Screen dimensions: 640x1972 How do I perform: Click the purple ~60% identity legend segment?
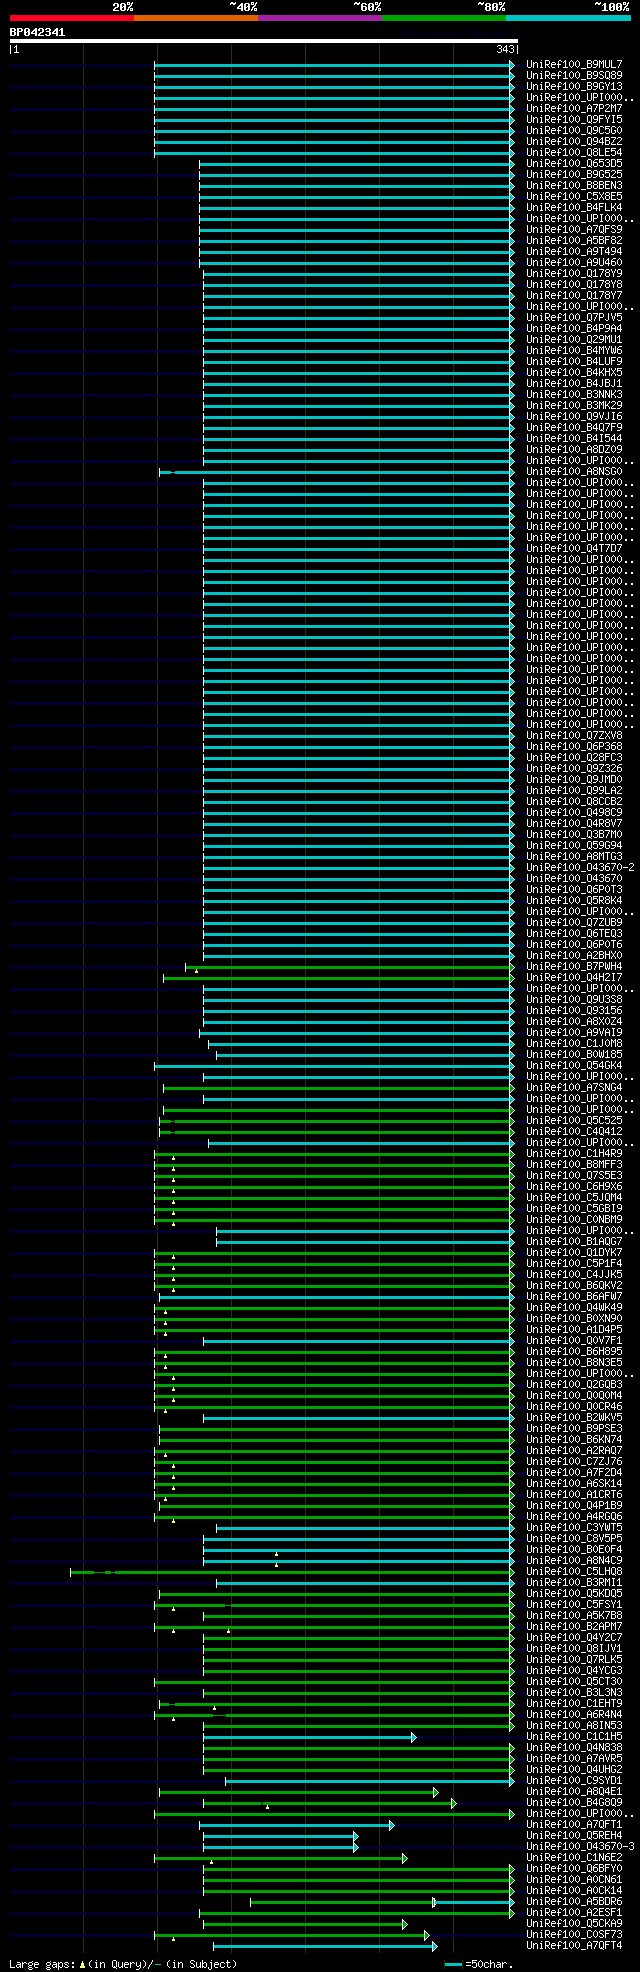[320, 18]
